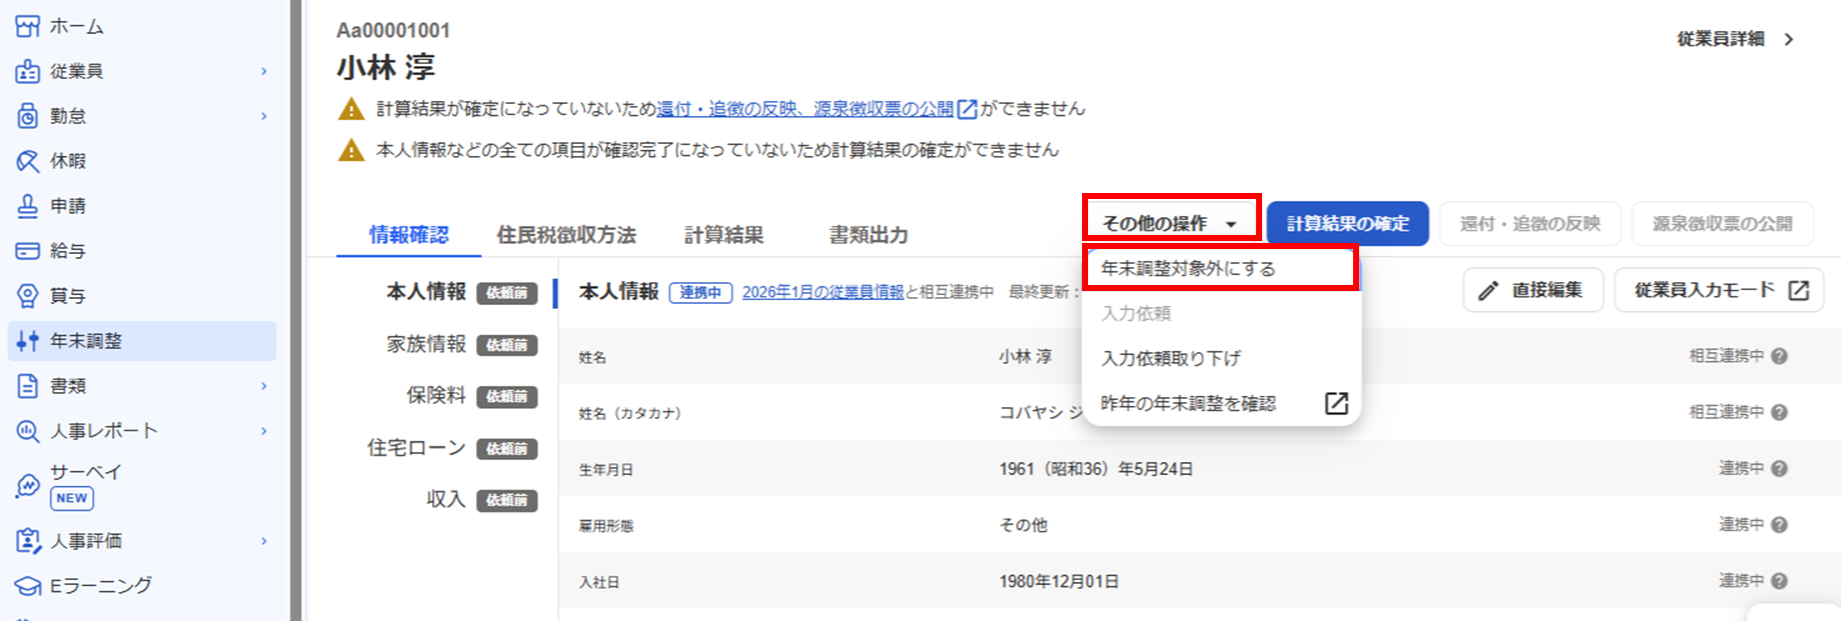Click the 給与 card icon in sidebar
This screenshot has height=621, width=1841.
(27, 251)
